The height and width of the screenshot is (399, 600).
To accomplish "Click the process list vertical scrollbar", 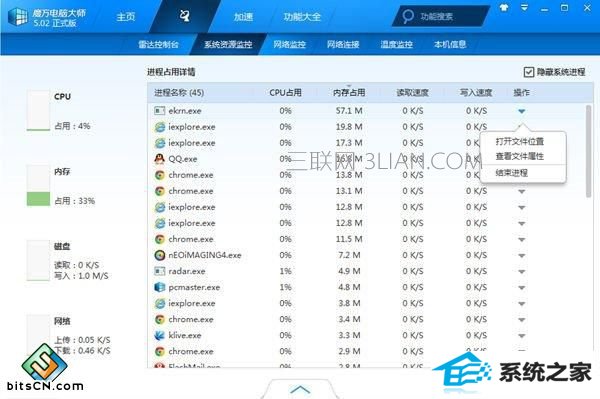I will [x=589, y=151].
